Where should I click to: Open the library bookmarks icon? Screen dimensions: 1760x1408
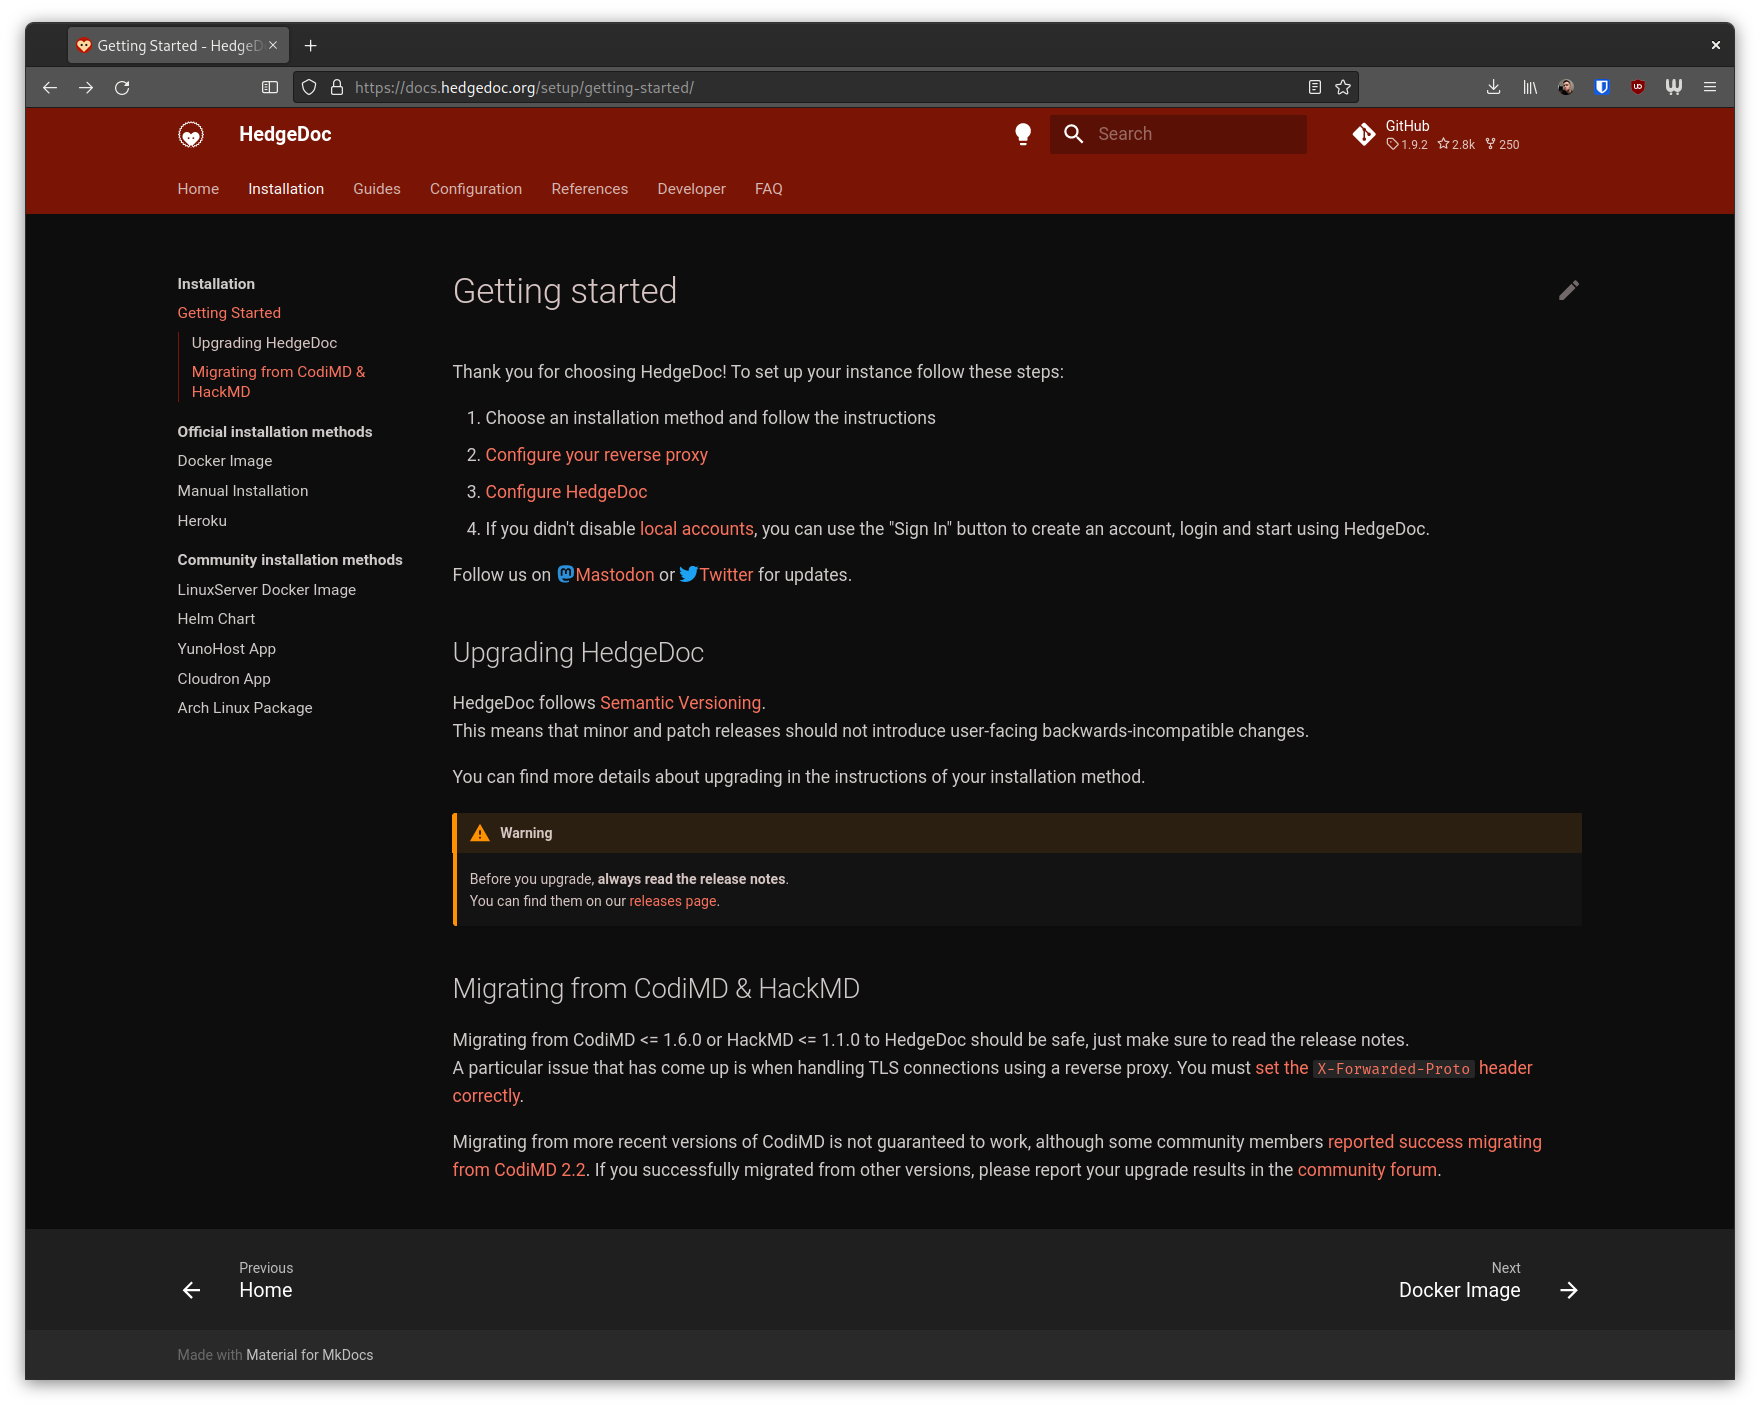tap(1530, 88)
